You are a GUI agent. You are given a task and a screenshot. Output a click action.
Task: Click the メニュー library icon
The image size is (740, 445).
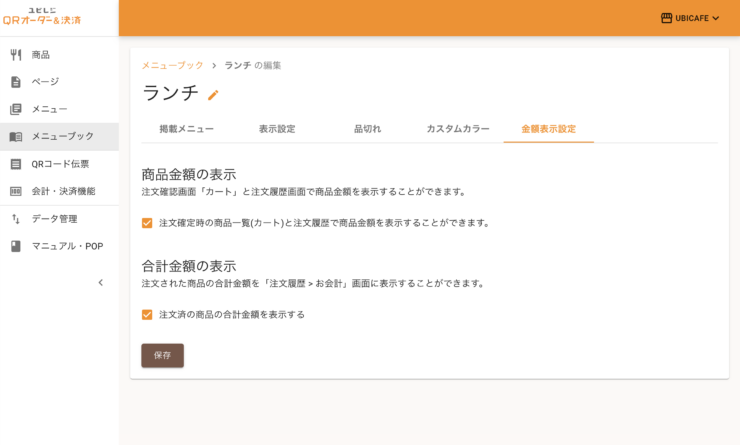(16, 109)
